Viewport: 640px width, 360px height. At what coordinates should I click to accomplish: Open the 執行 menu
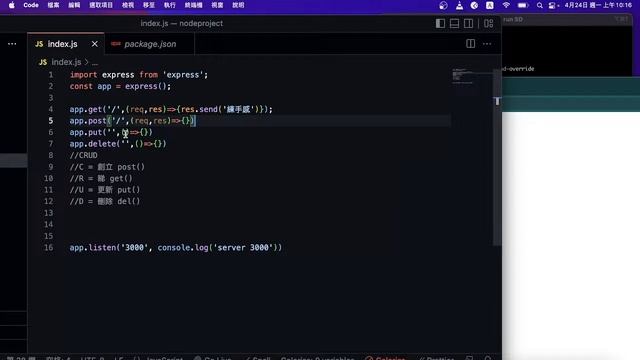[170, 5]
